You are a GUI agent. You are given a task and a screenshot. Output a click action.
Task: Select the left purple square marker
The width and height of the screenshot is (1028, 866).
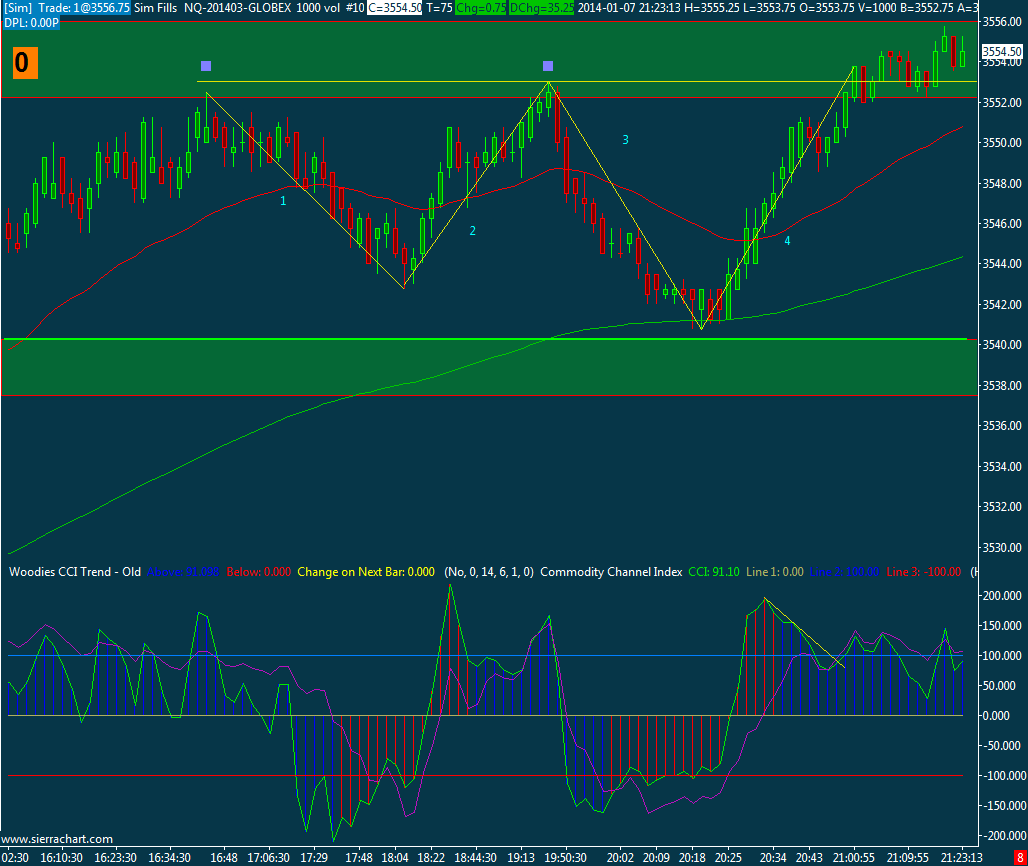(x=206, y=66)
